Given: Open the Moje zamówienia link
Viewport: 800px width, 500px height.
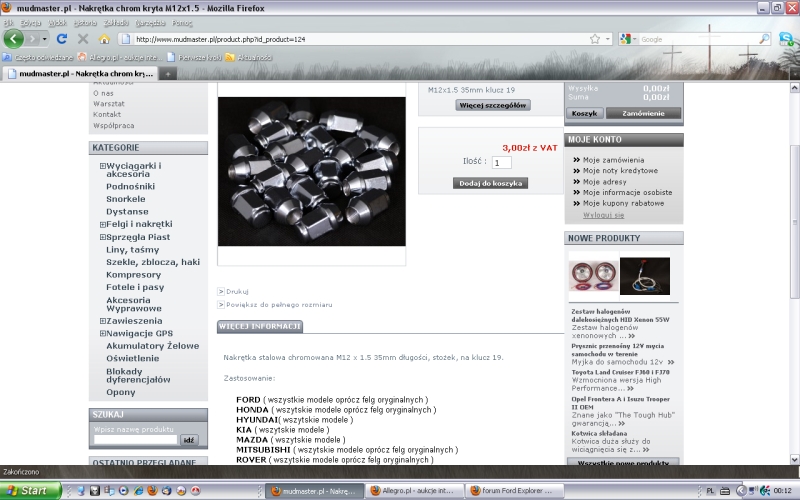Looking at the screenshot, I should click(x=613, y=160).
